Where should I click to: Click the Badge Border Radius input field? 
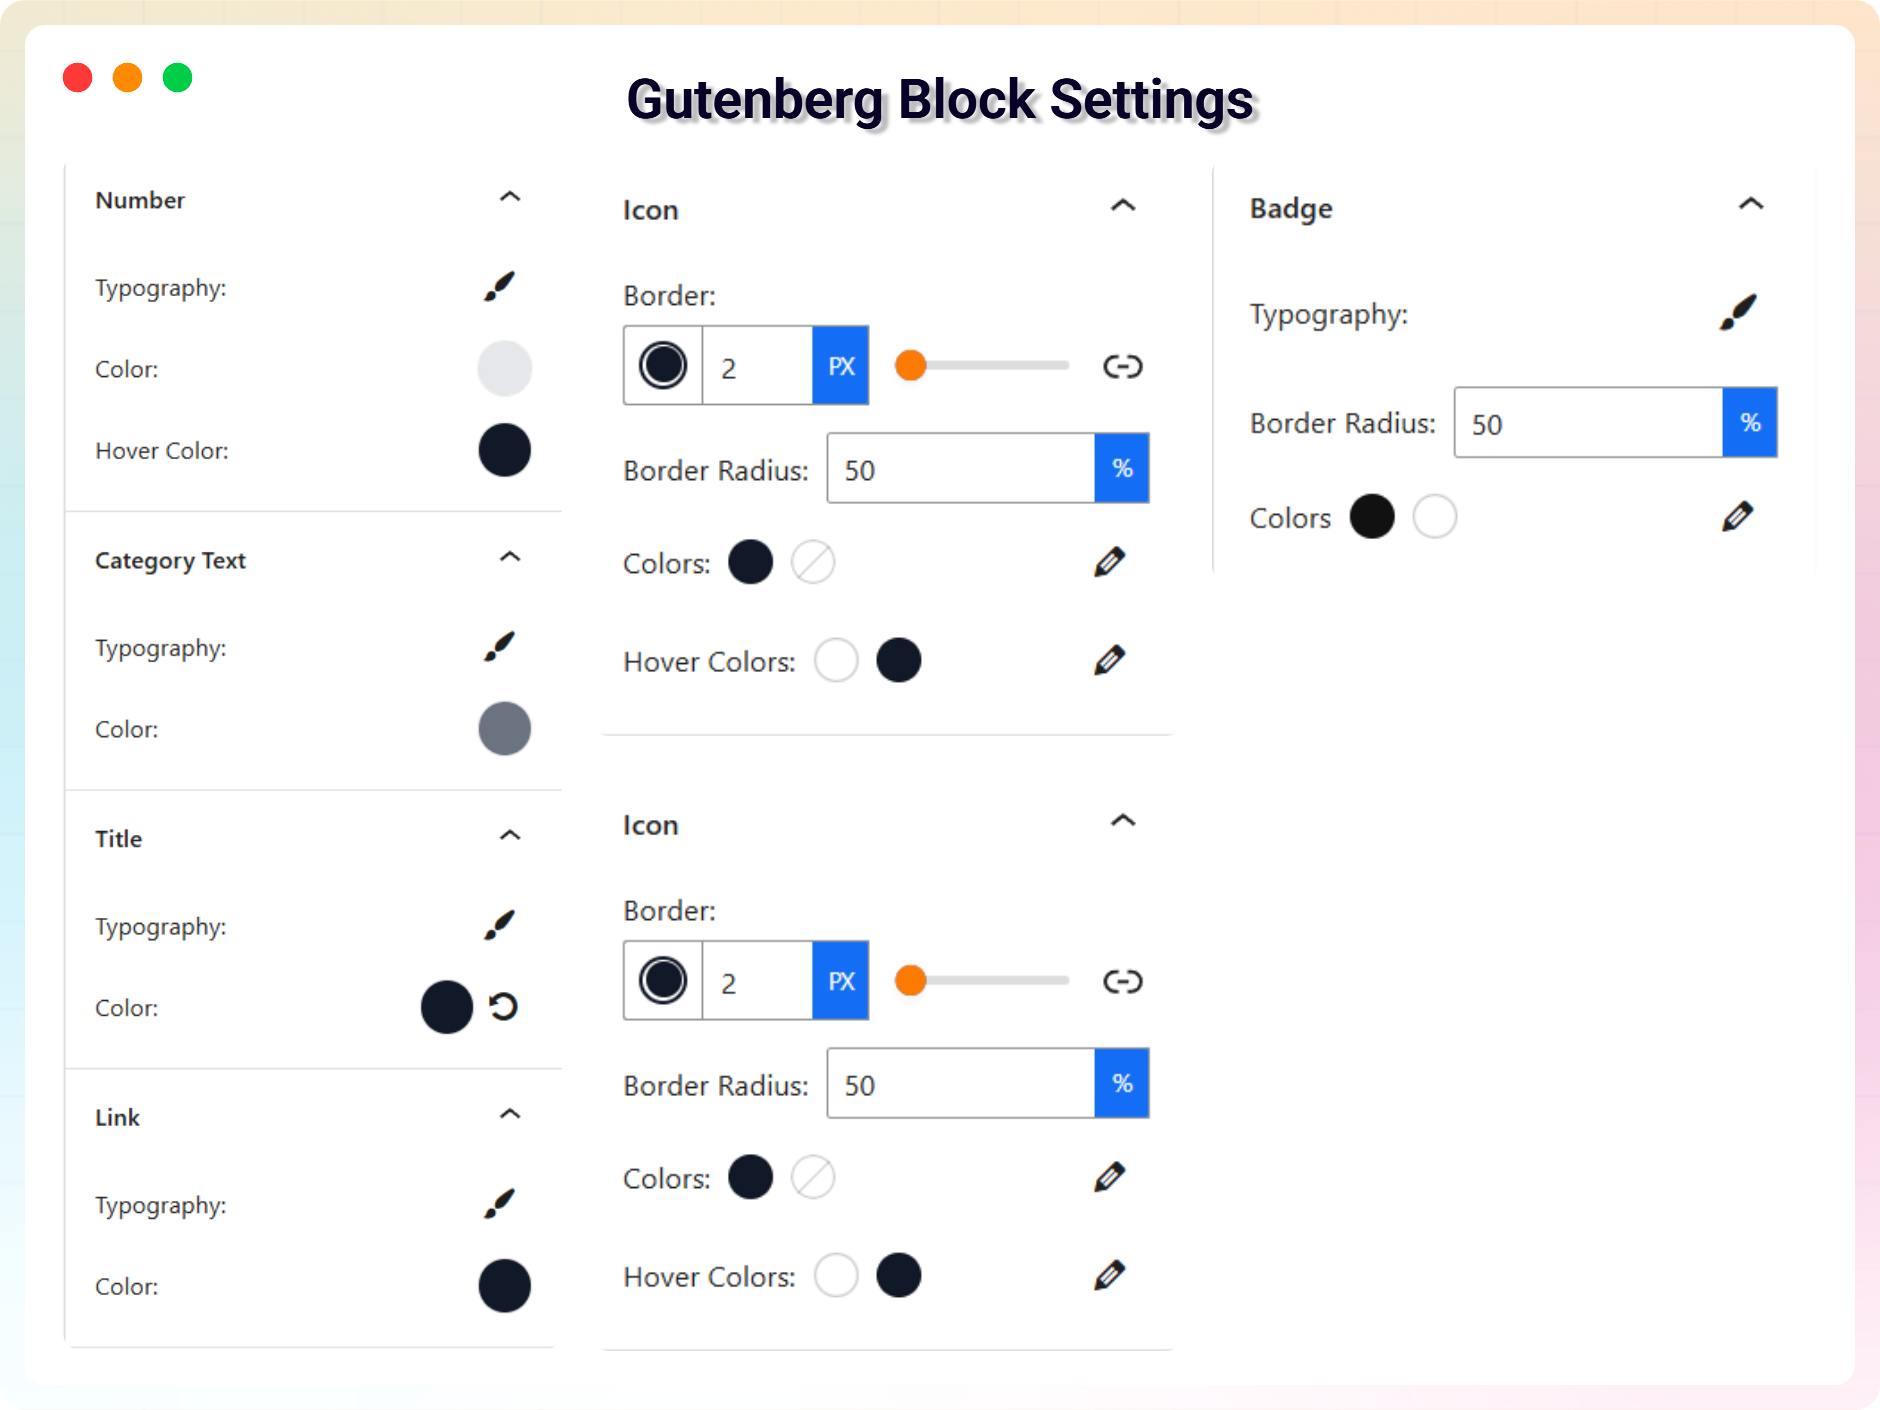point(1587,423)
